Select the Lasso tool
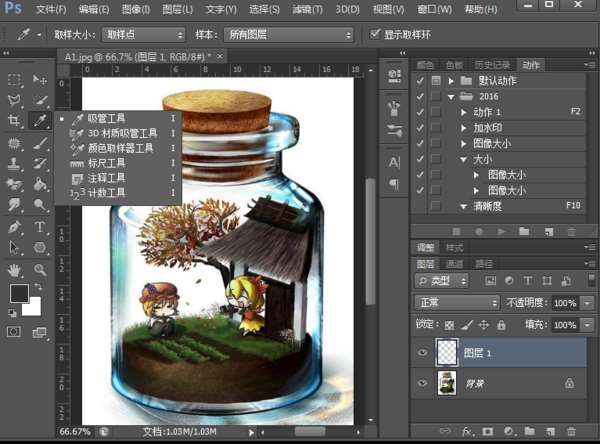Screen dimensions: 600x444 14,100
